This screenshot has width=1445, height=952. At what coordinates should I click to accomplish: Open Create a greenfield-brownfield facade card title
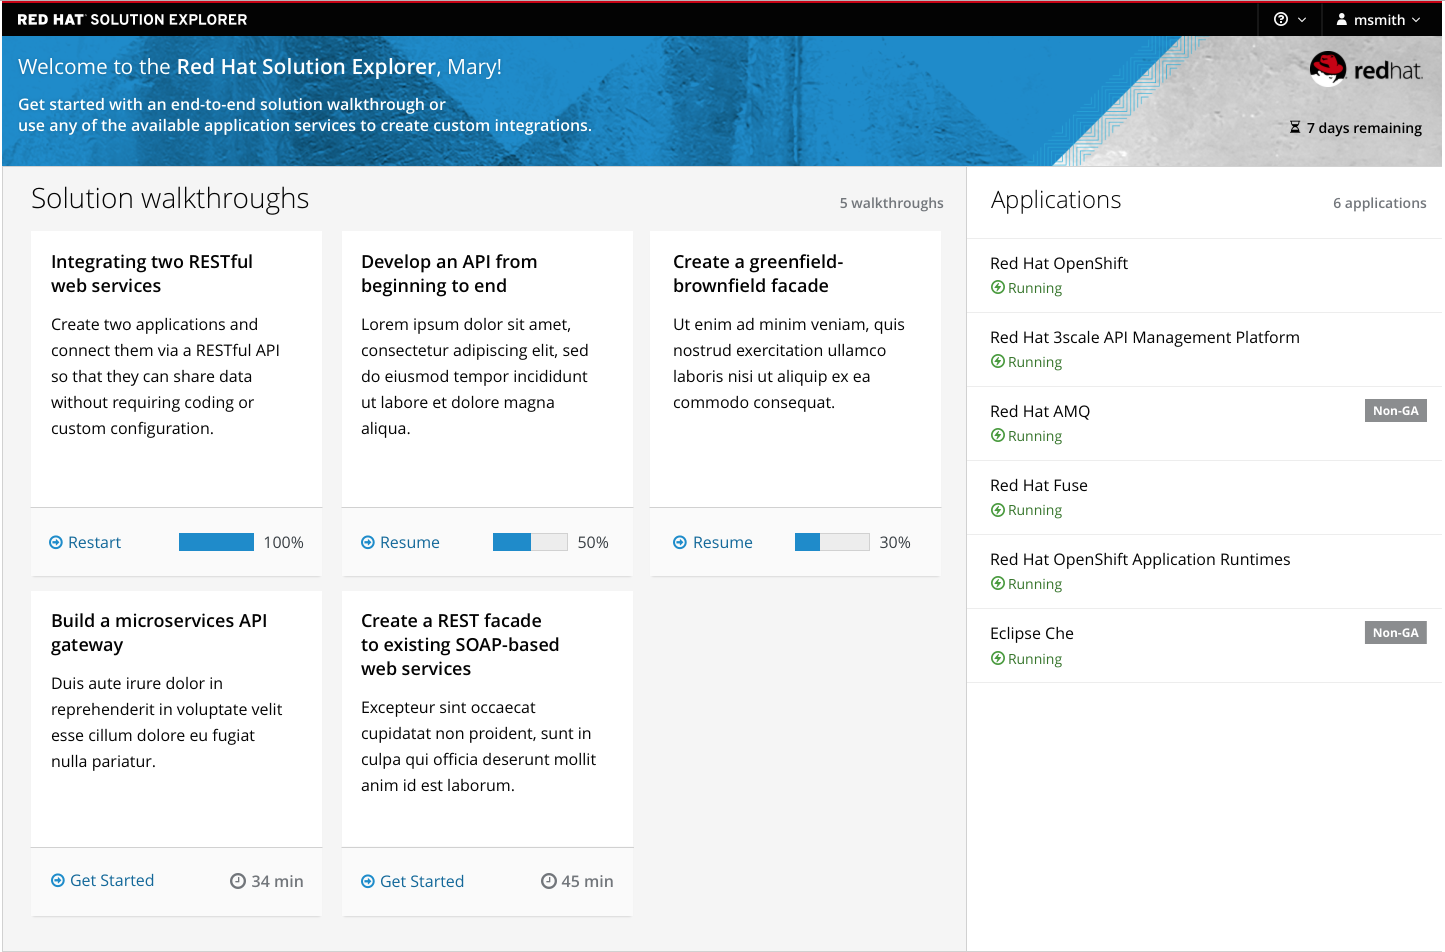coord(758,273)
